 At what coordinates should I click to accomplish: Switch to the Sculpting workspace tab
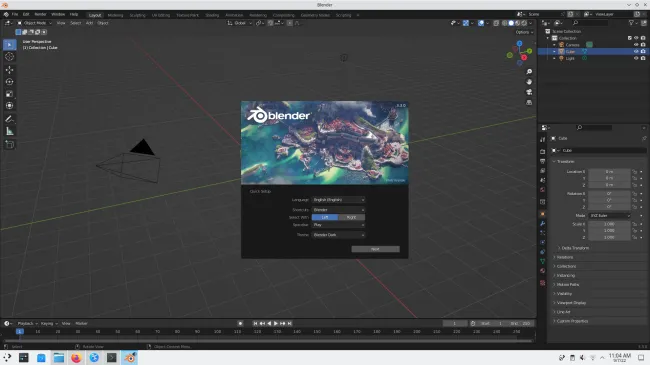(138, 15)
